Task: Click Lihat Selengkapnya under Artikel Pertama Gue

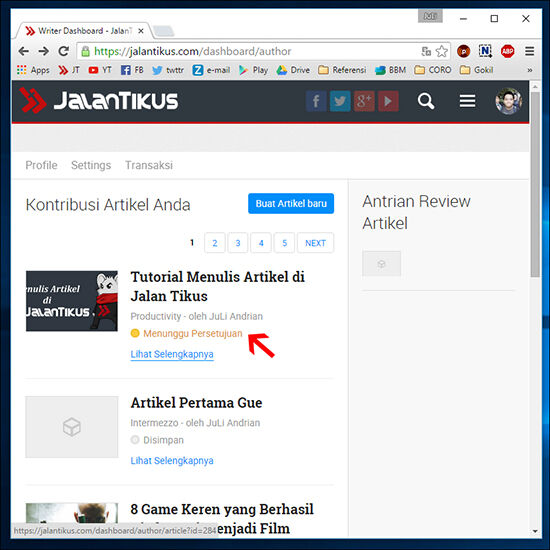Action: tap(172, 461)
